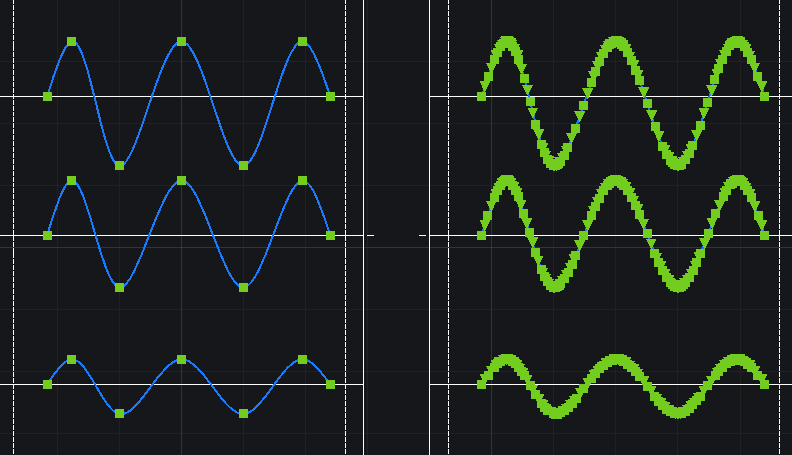
Task: Select starting keyframe of top-right baked curve
Action: [x=482, y=97]
